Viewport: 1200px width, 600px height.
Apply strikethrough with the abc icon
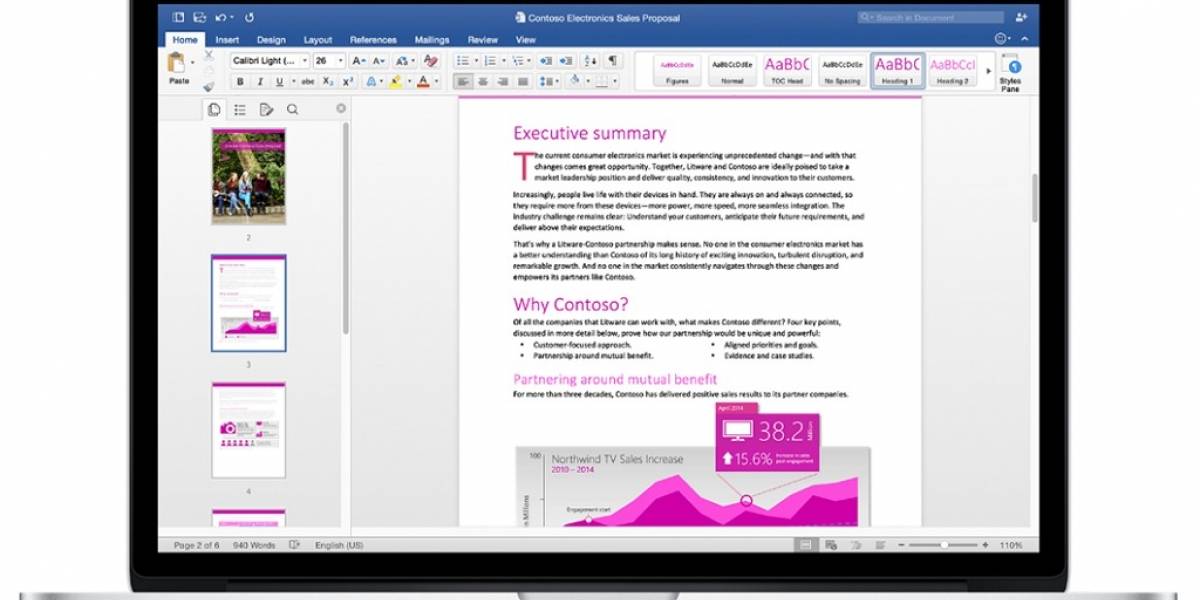pyautogui.click(x=308, y=82)
